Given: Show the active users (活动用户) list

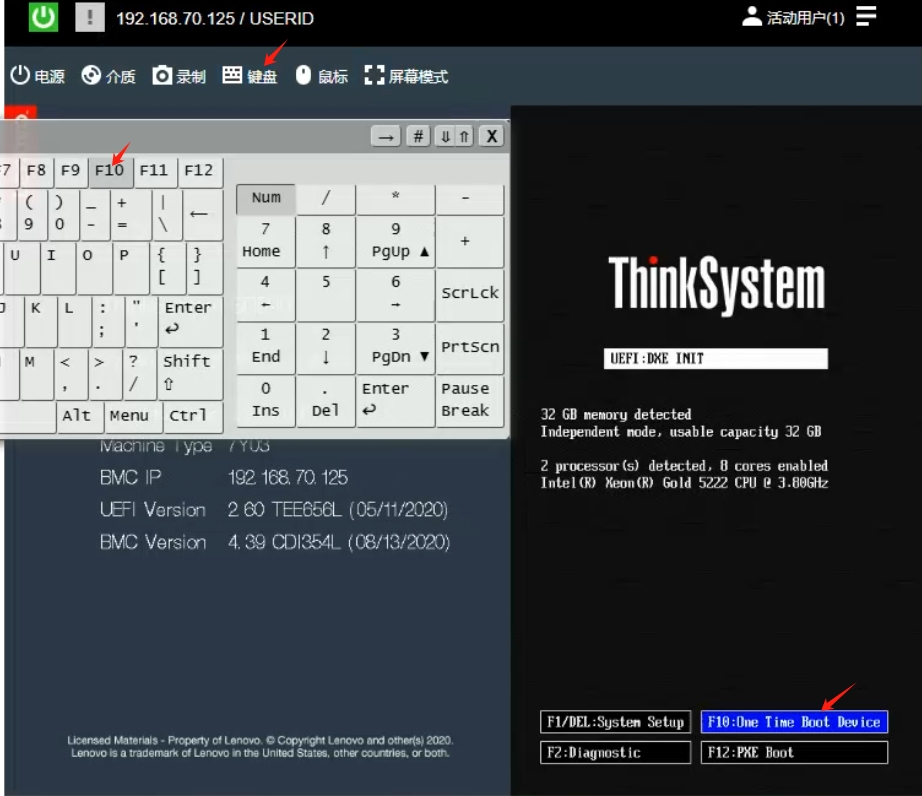Looking at the screenshot, I should 793,18.
